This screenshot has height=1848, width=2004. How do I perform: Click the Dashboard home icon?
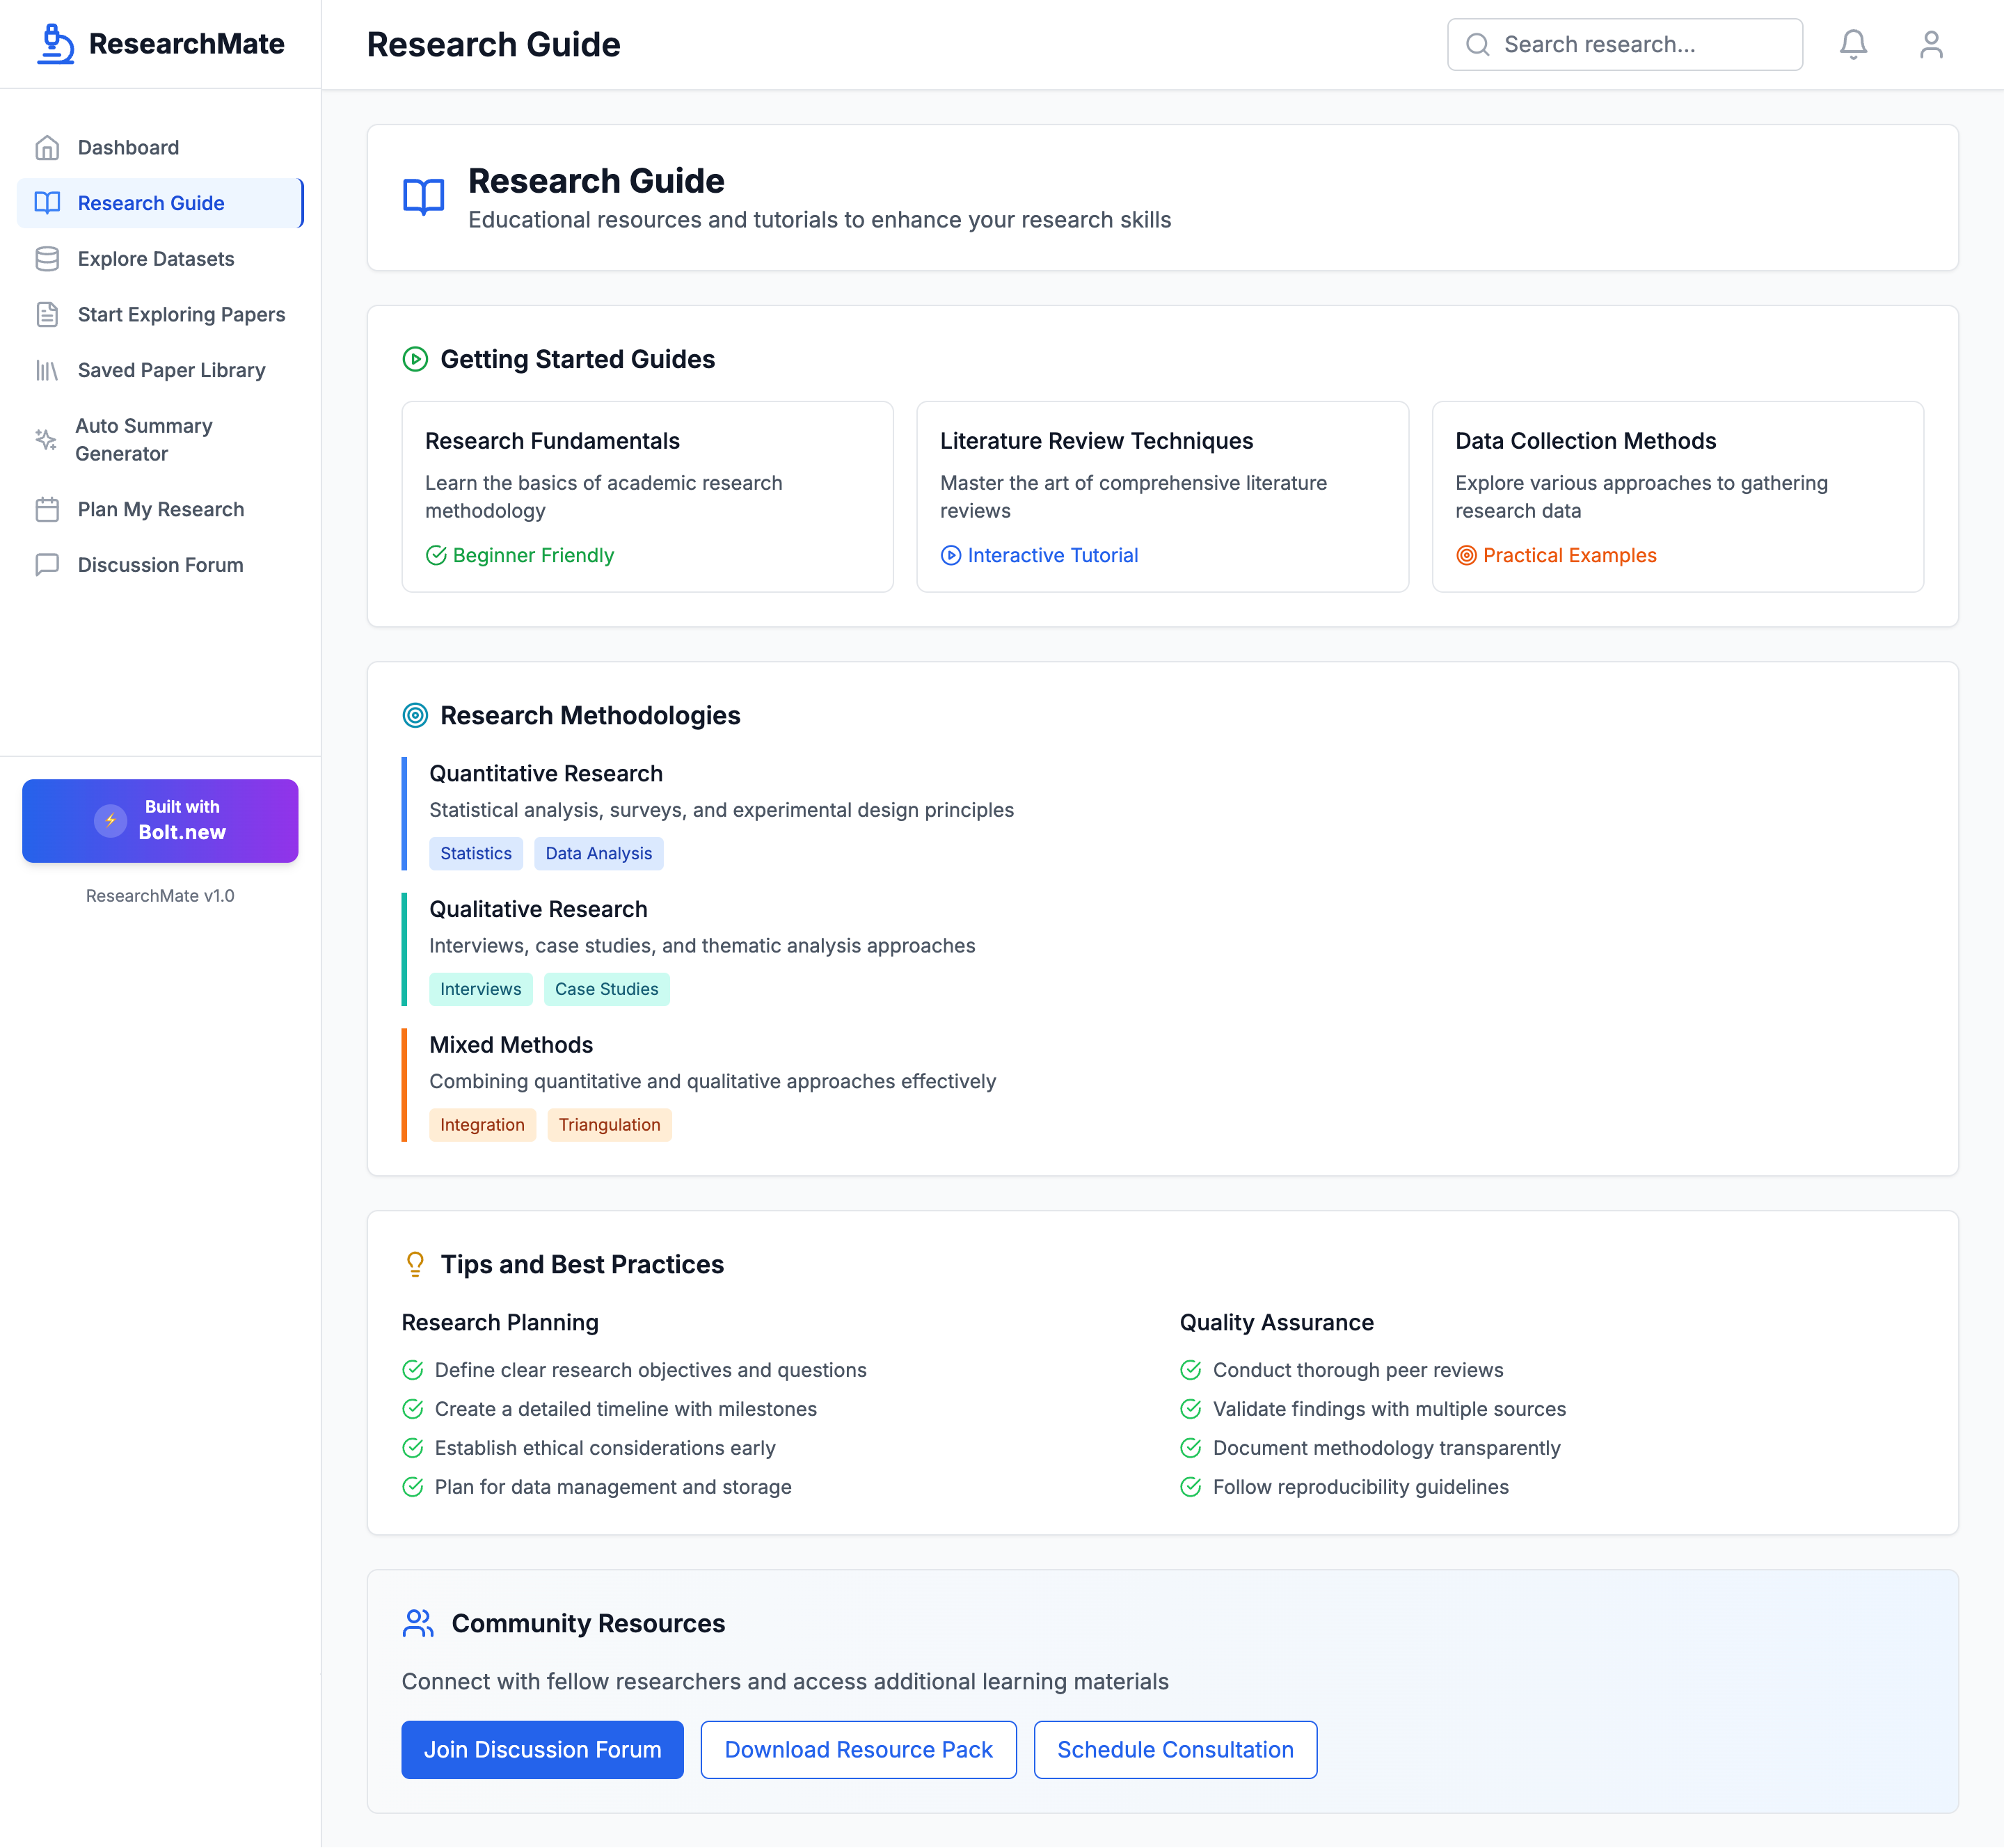[x=47, y=148]
